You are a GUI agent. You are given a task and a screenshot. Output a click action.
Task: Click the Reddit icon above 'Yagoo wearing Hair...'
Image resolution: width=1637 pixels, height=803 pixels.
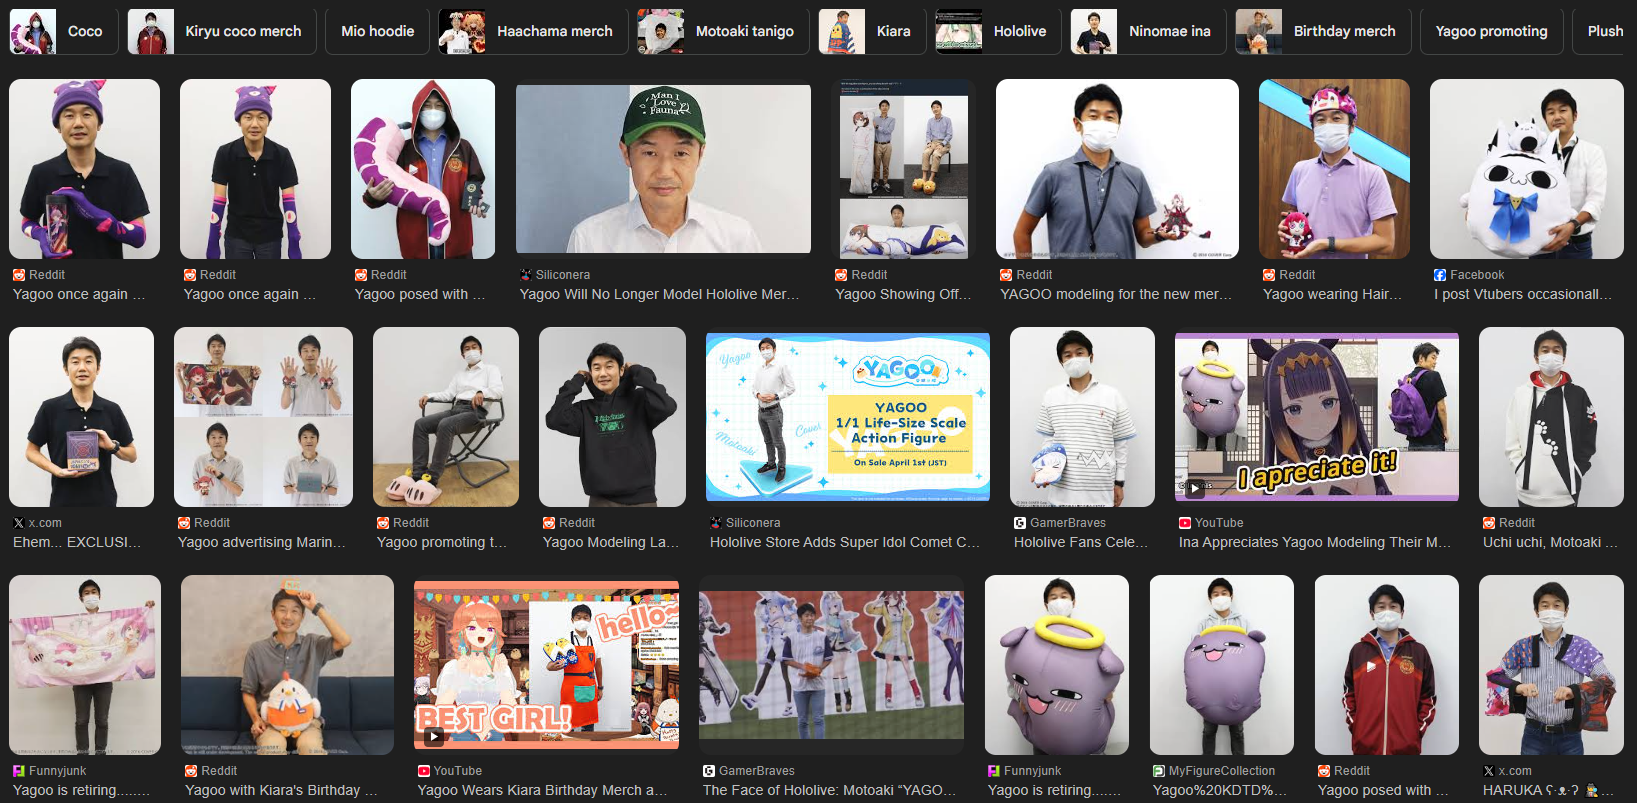point(1269,275)
